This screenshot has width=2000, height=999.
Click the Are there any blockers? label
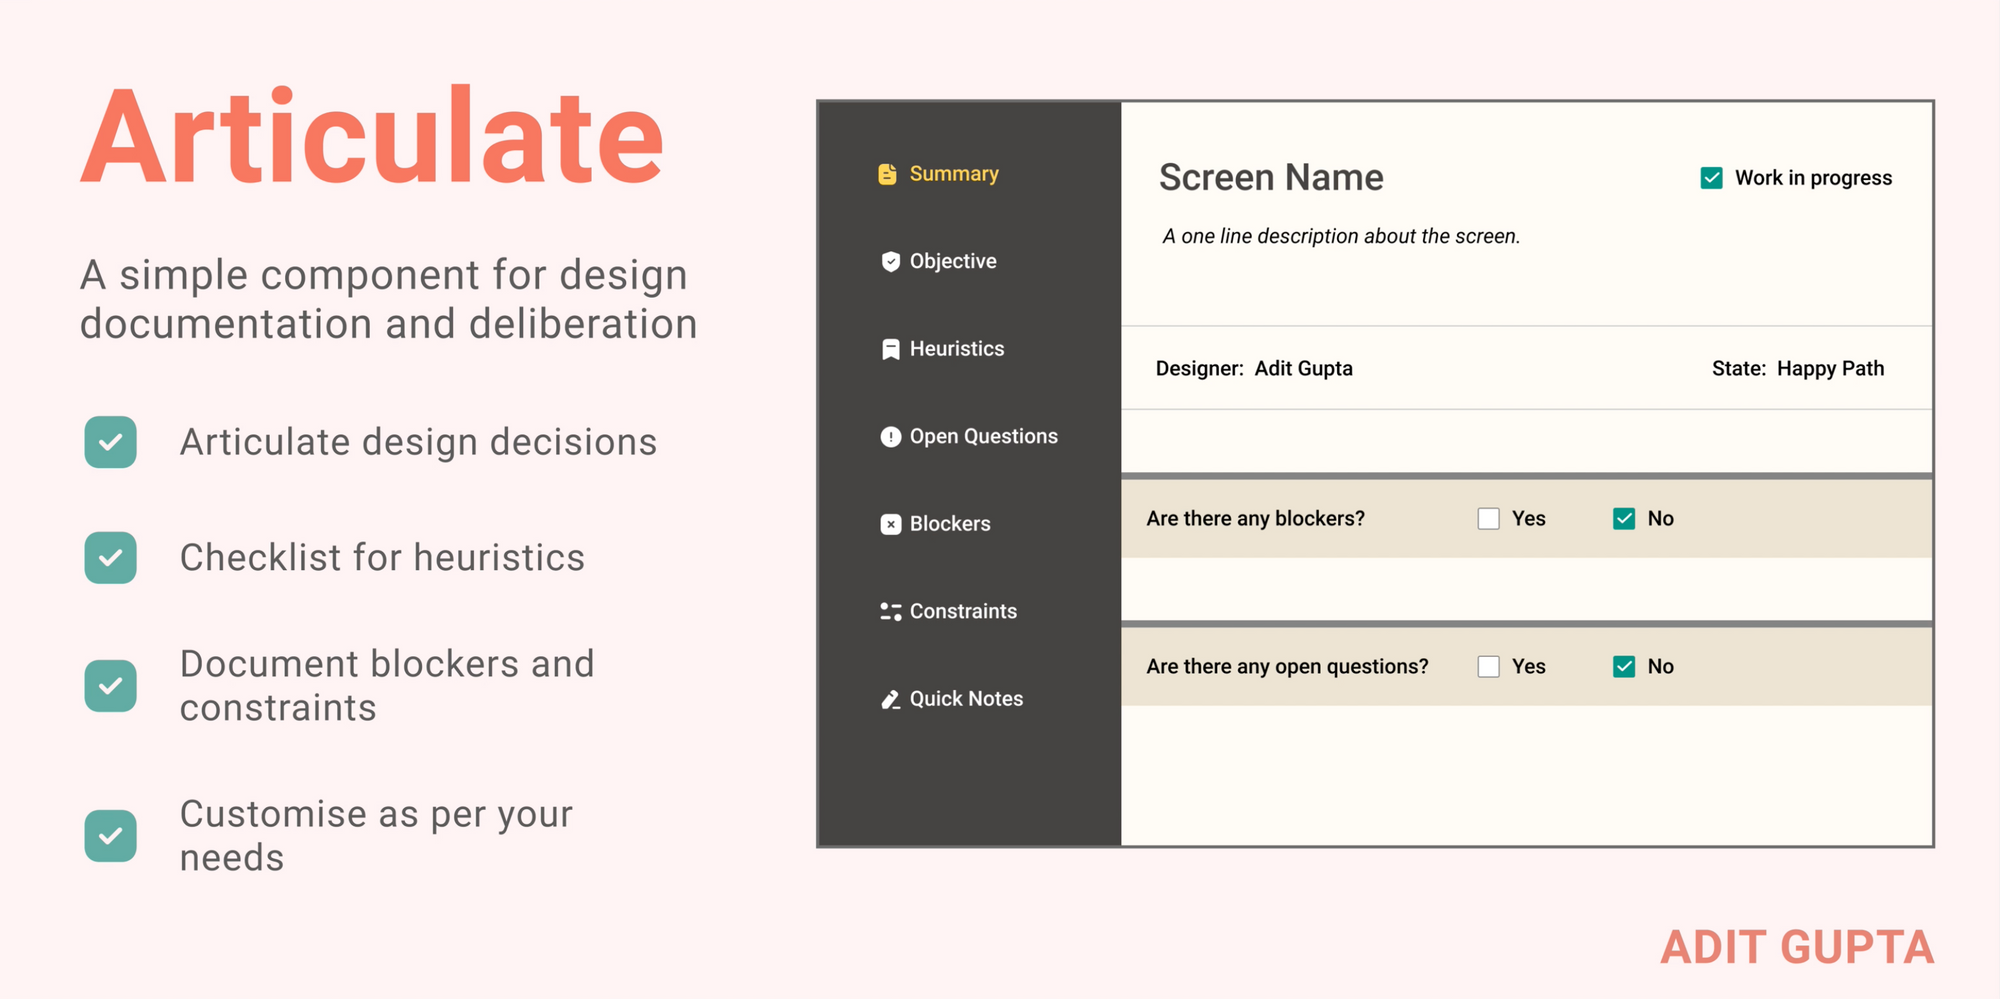pos(1255,519)
